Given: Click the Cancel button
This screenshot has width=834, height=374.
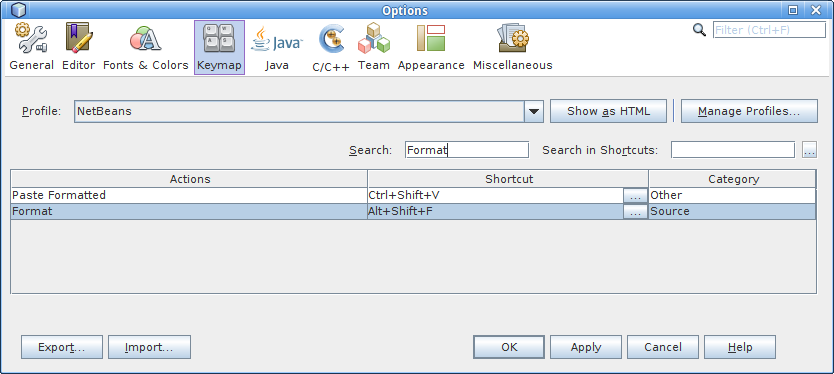Looking at the screenshot, I should pyautogui.click(x=663, y=347).
